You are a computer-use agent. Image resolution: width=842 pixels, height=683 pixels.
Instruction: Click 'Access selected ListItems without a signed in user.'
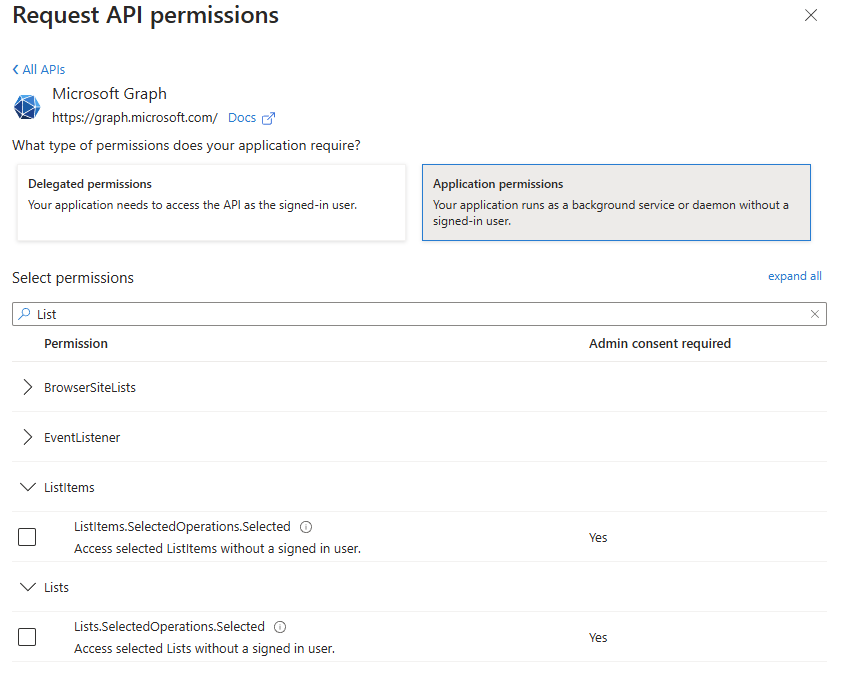217,549
